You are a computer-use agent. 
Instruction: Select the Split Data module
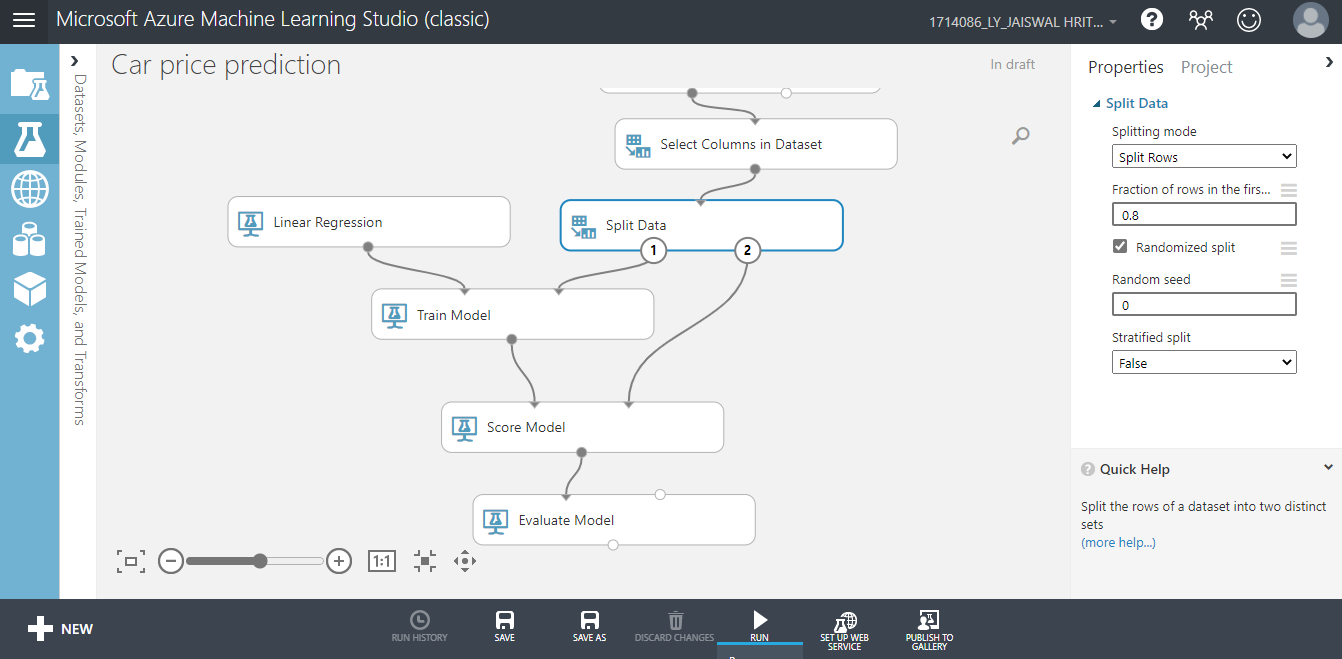pyautogui.click(x=701, y=225)
